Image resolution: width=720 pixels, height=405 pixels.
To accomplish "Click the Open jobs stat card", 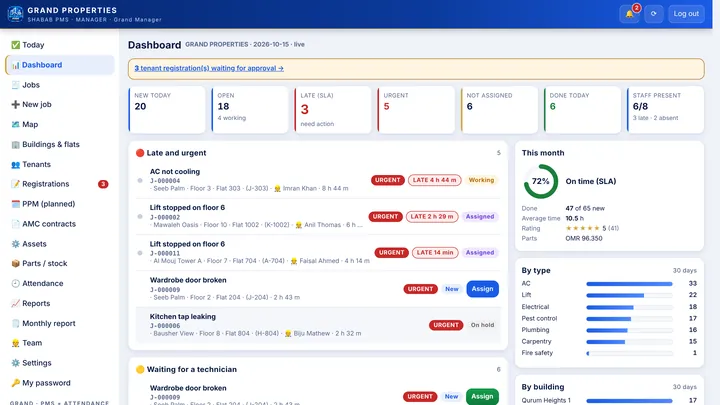I will pos(250,110).
